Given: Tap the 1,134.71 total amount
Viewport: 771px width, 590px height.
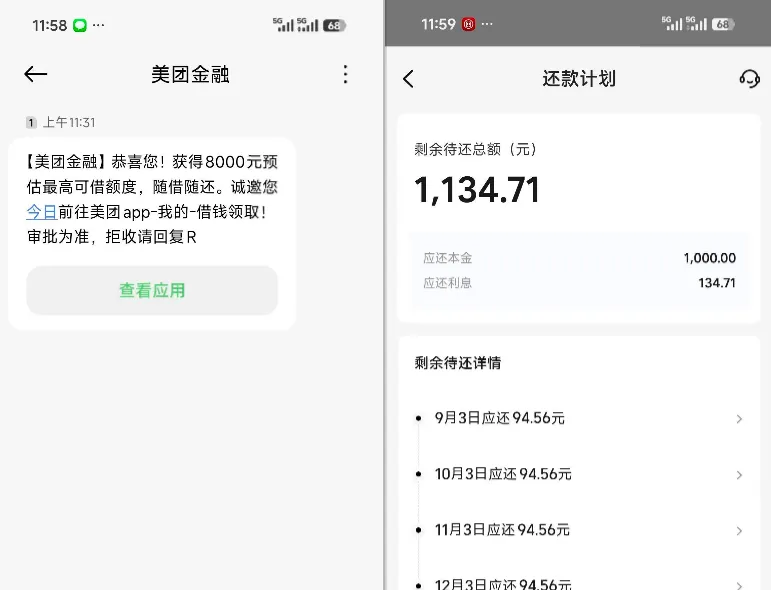Looking at the screenshot, I should [477, 190].
